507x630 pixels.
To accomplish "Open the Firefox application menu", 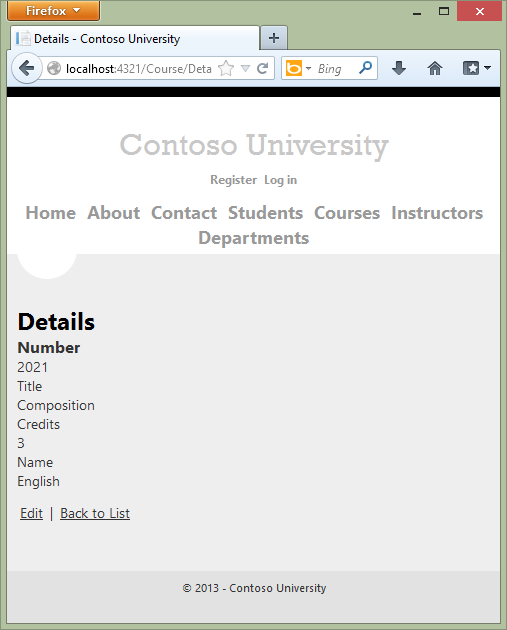I will pos(53,11).
